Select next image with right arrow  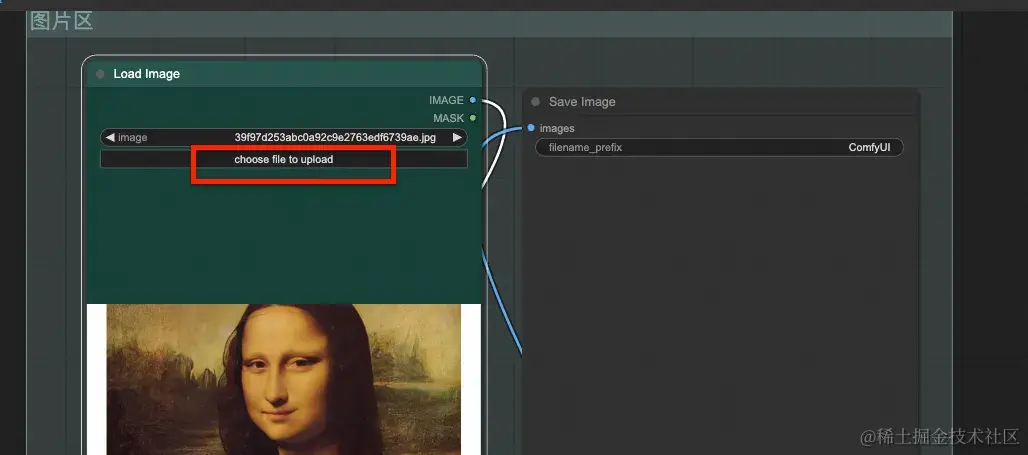point(457,138)
